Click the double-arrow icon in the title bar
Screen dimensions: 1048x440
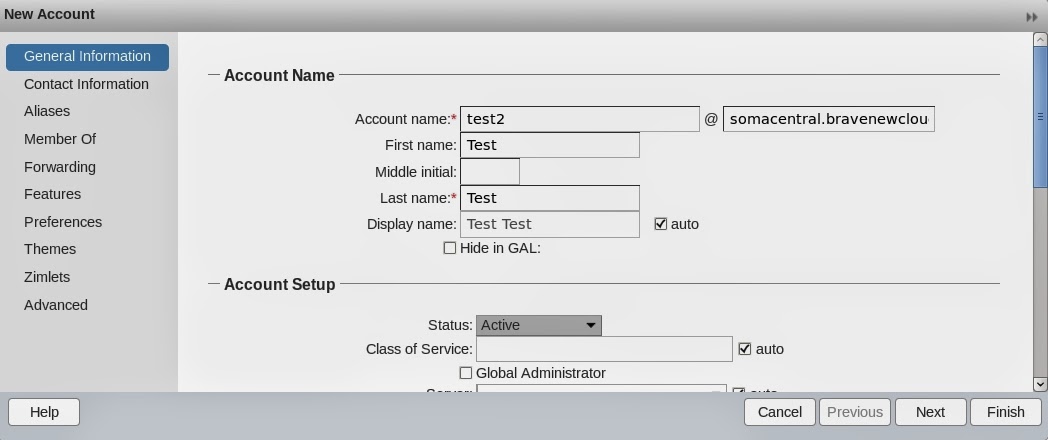(1032, 16)
